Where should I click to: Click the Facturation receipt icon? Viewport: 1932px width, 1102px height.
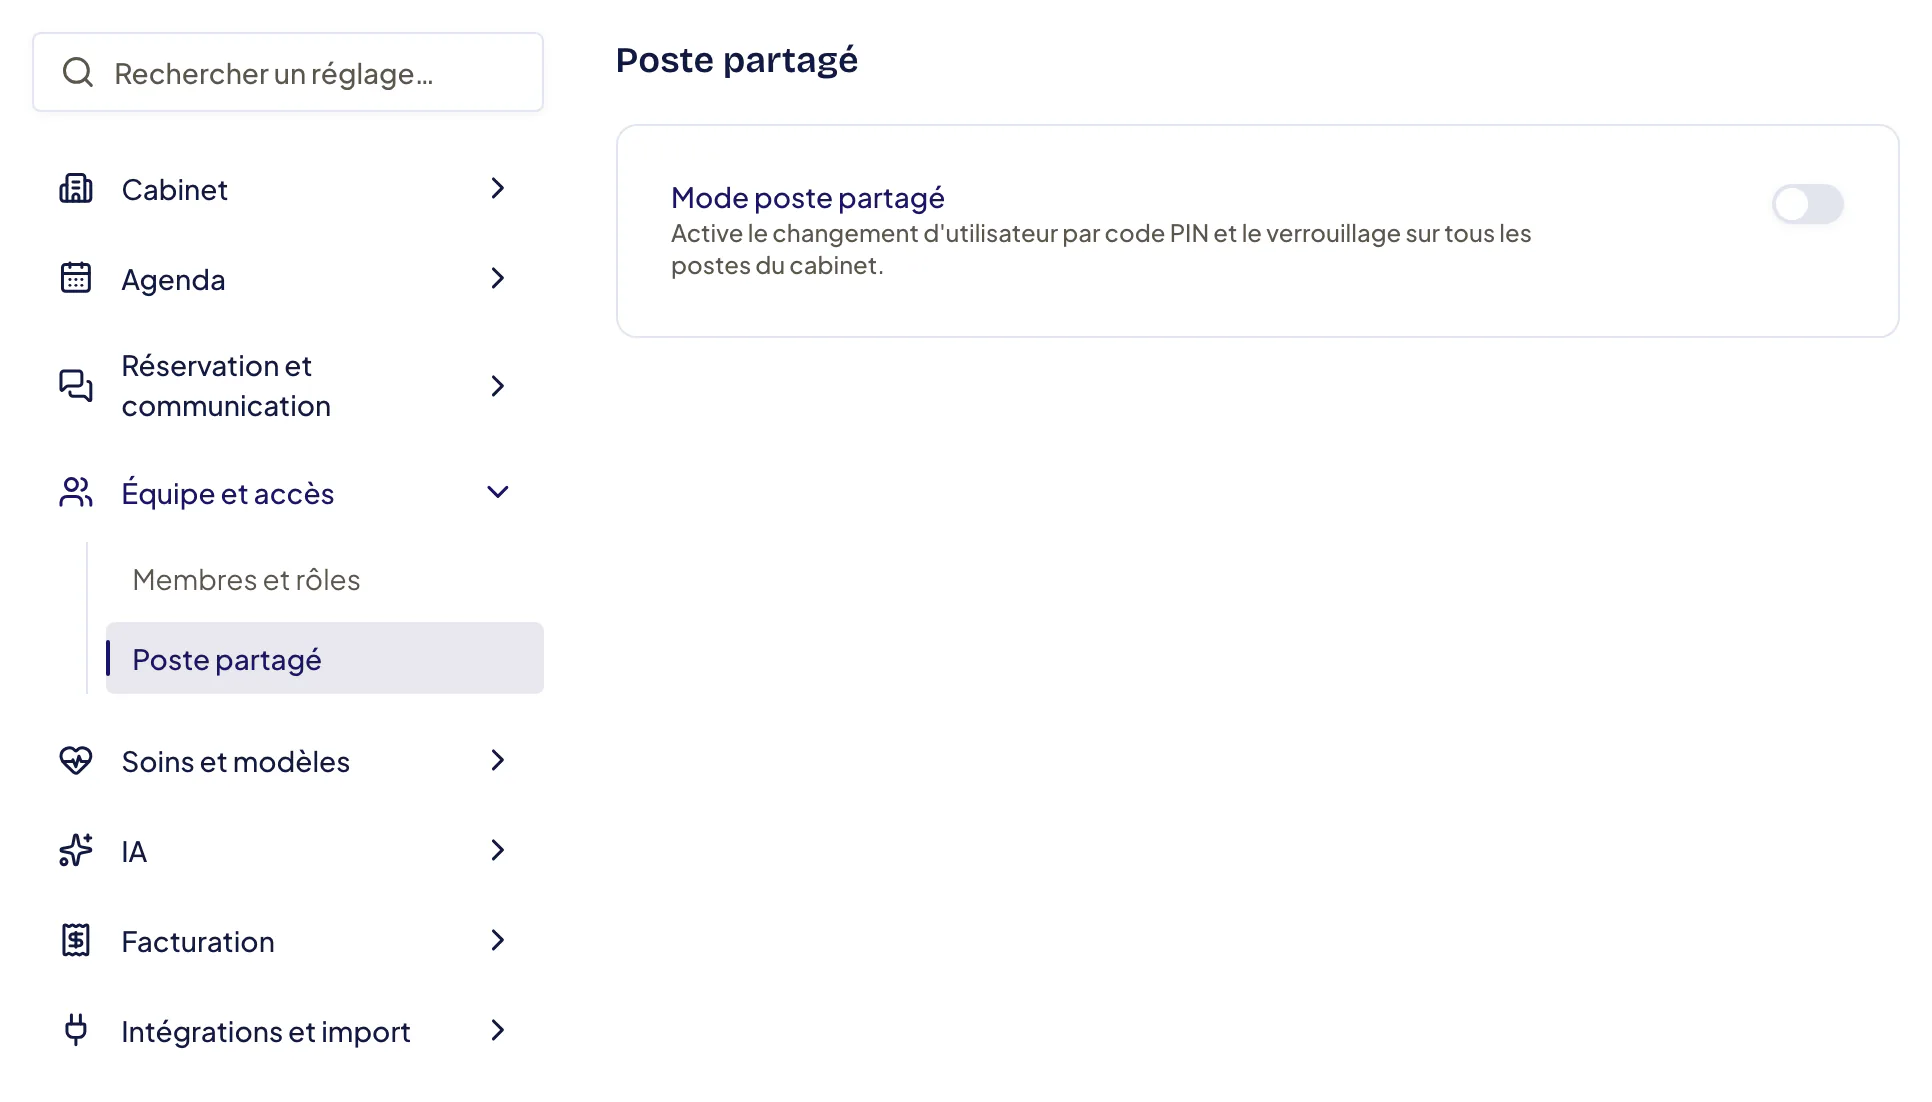(x=76, y=940)
